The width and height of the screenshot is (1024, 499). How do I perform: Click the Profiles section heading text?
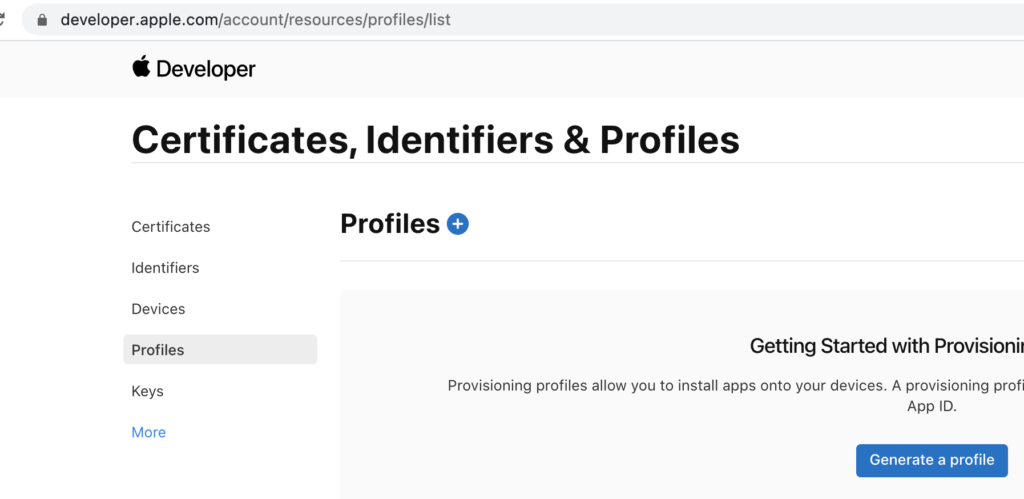(390, 224)
